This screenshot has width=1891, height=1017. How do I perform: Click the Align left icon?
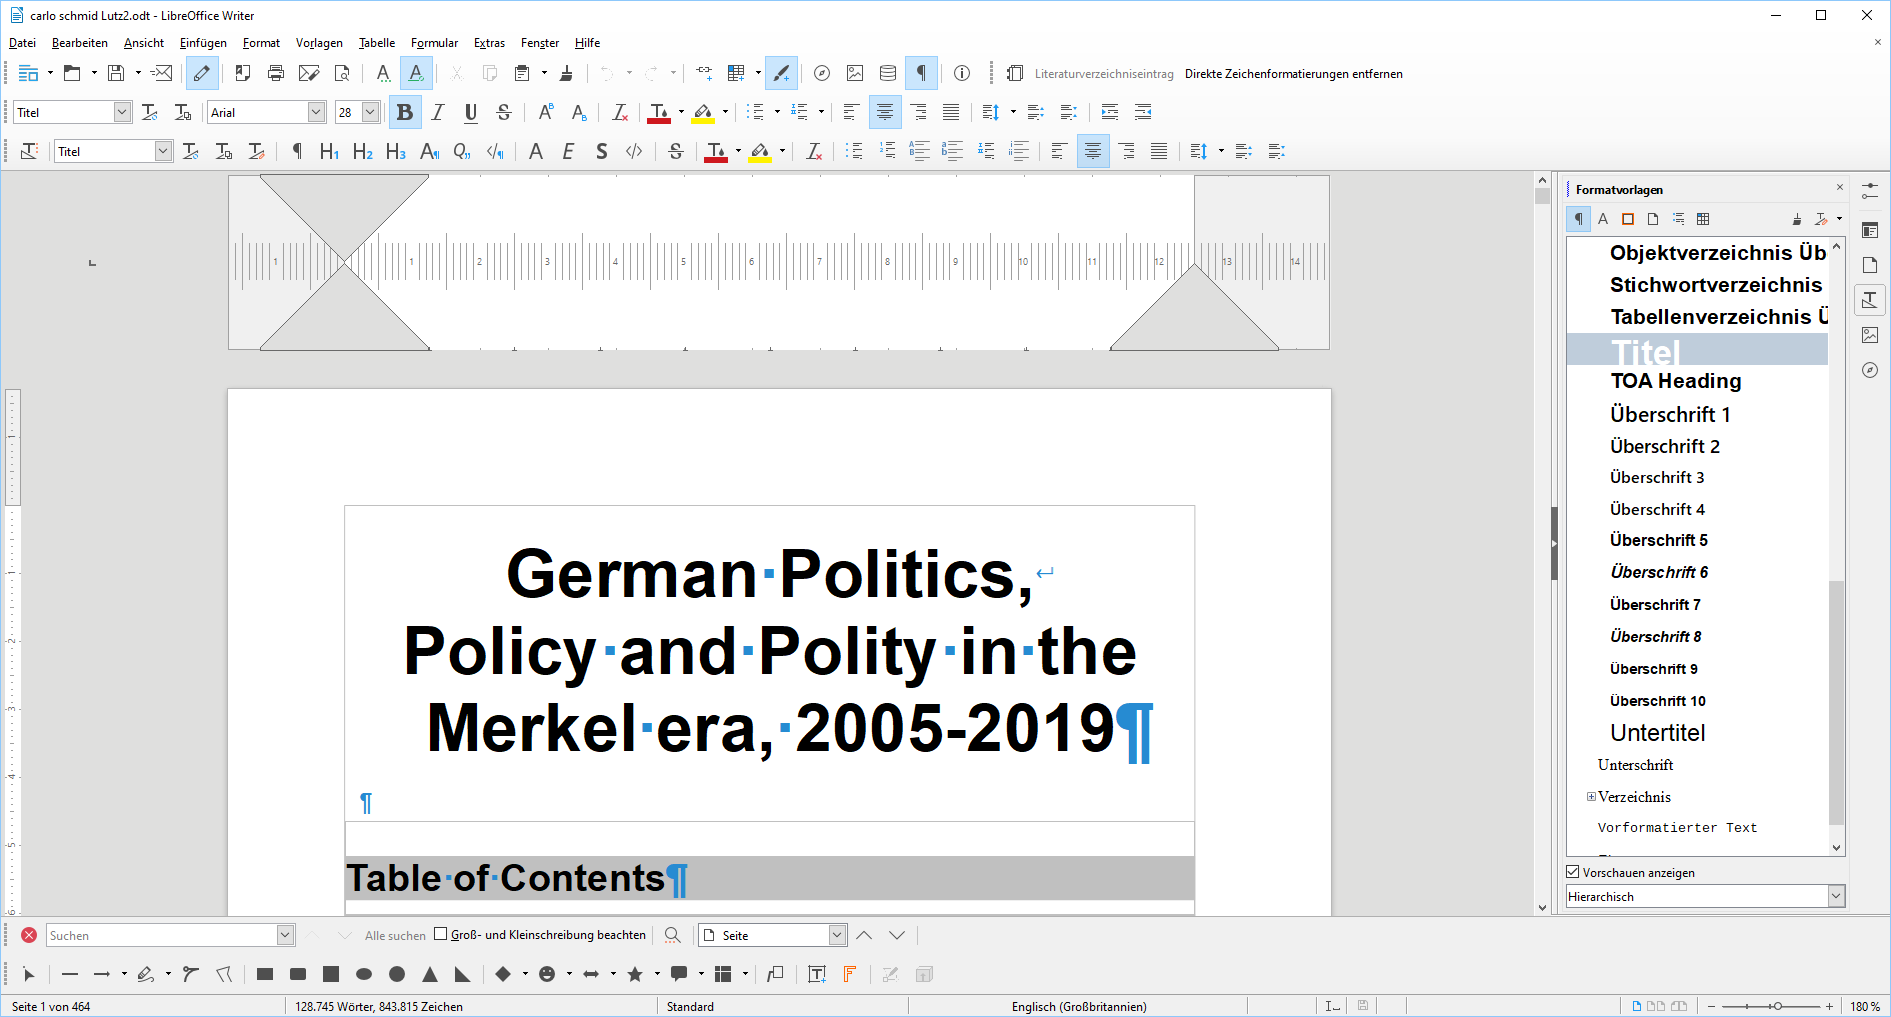[851, 112]
